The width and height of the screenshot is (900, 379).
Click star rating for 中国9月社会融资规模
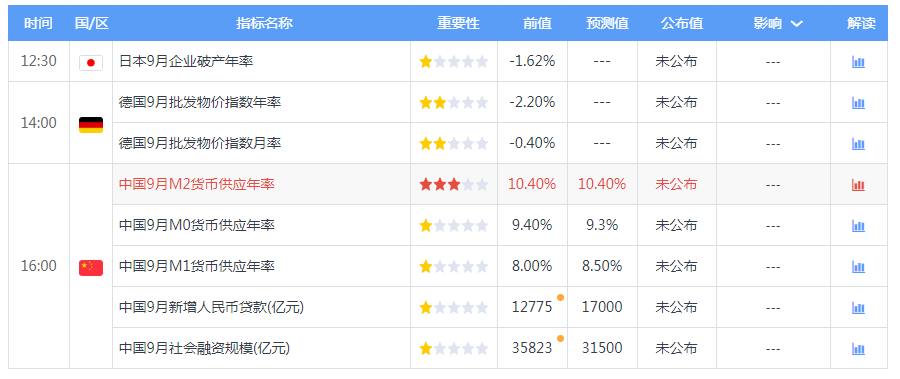(x=453, y=349)
